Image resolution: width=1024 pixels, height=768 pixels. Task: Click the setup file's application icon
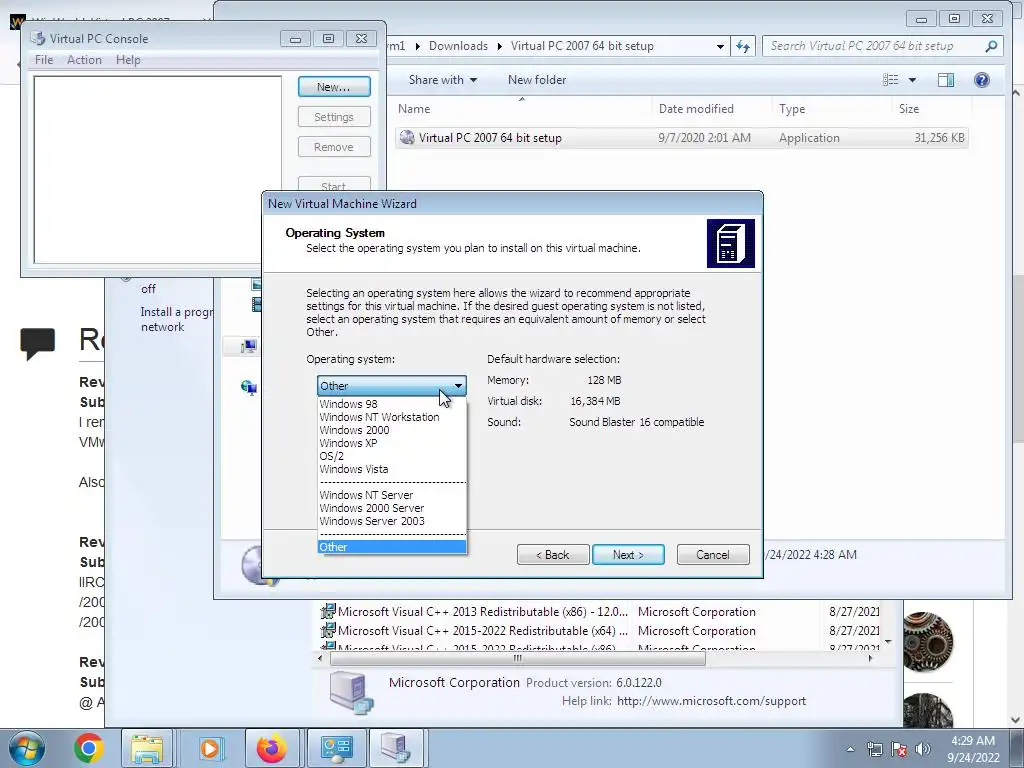(x=407, y=137)
